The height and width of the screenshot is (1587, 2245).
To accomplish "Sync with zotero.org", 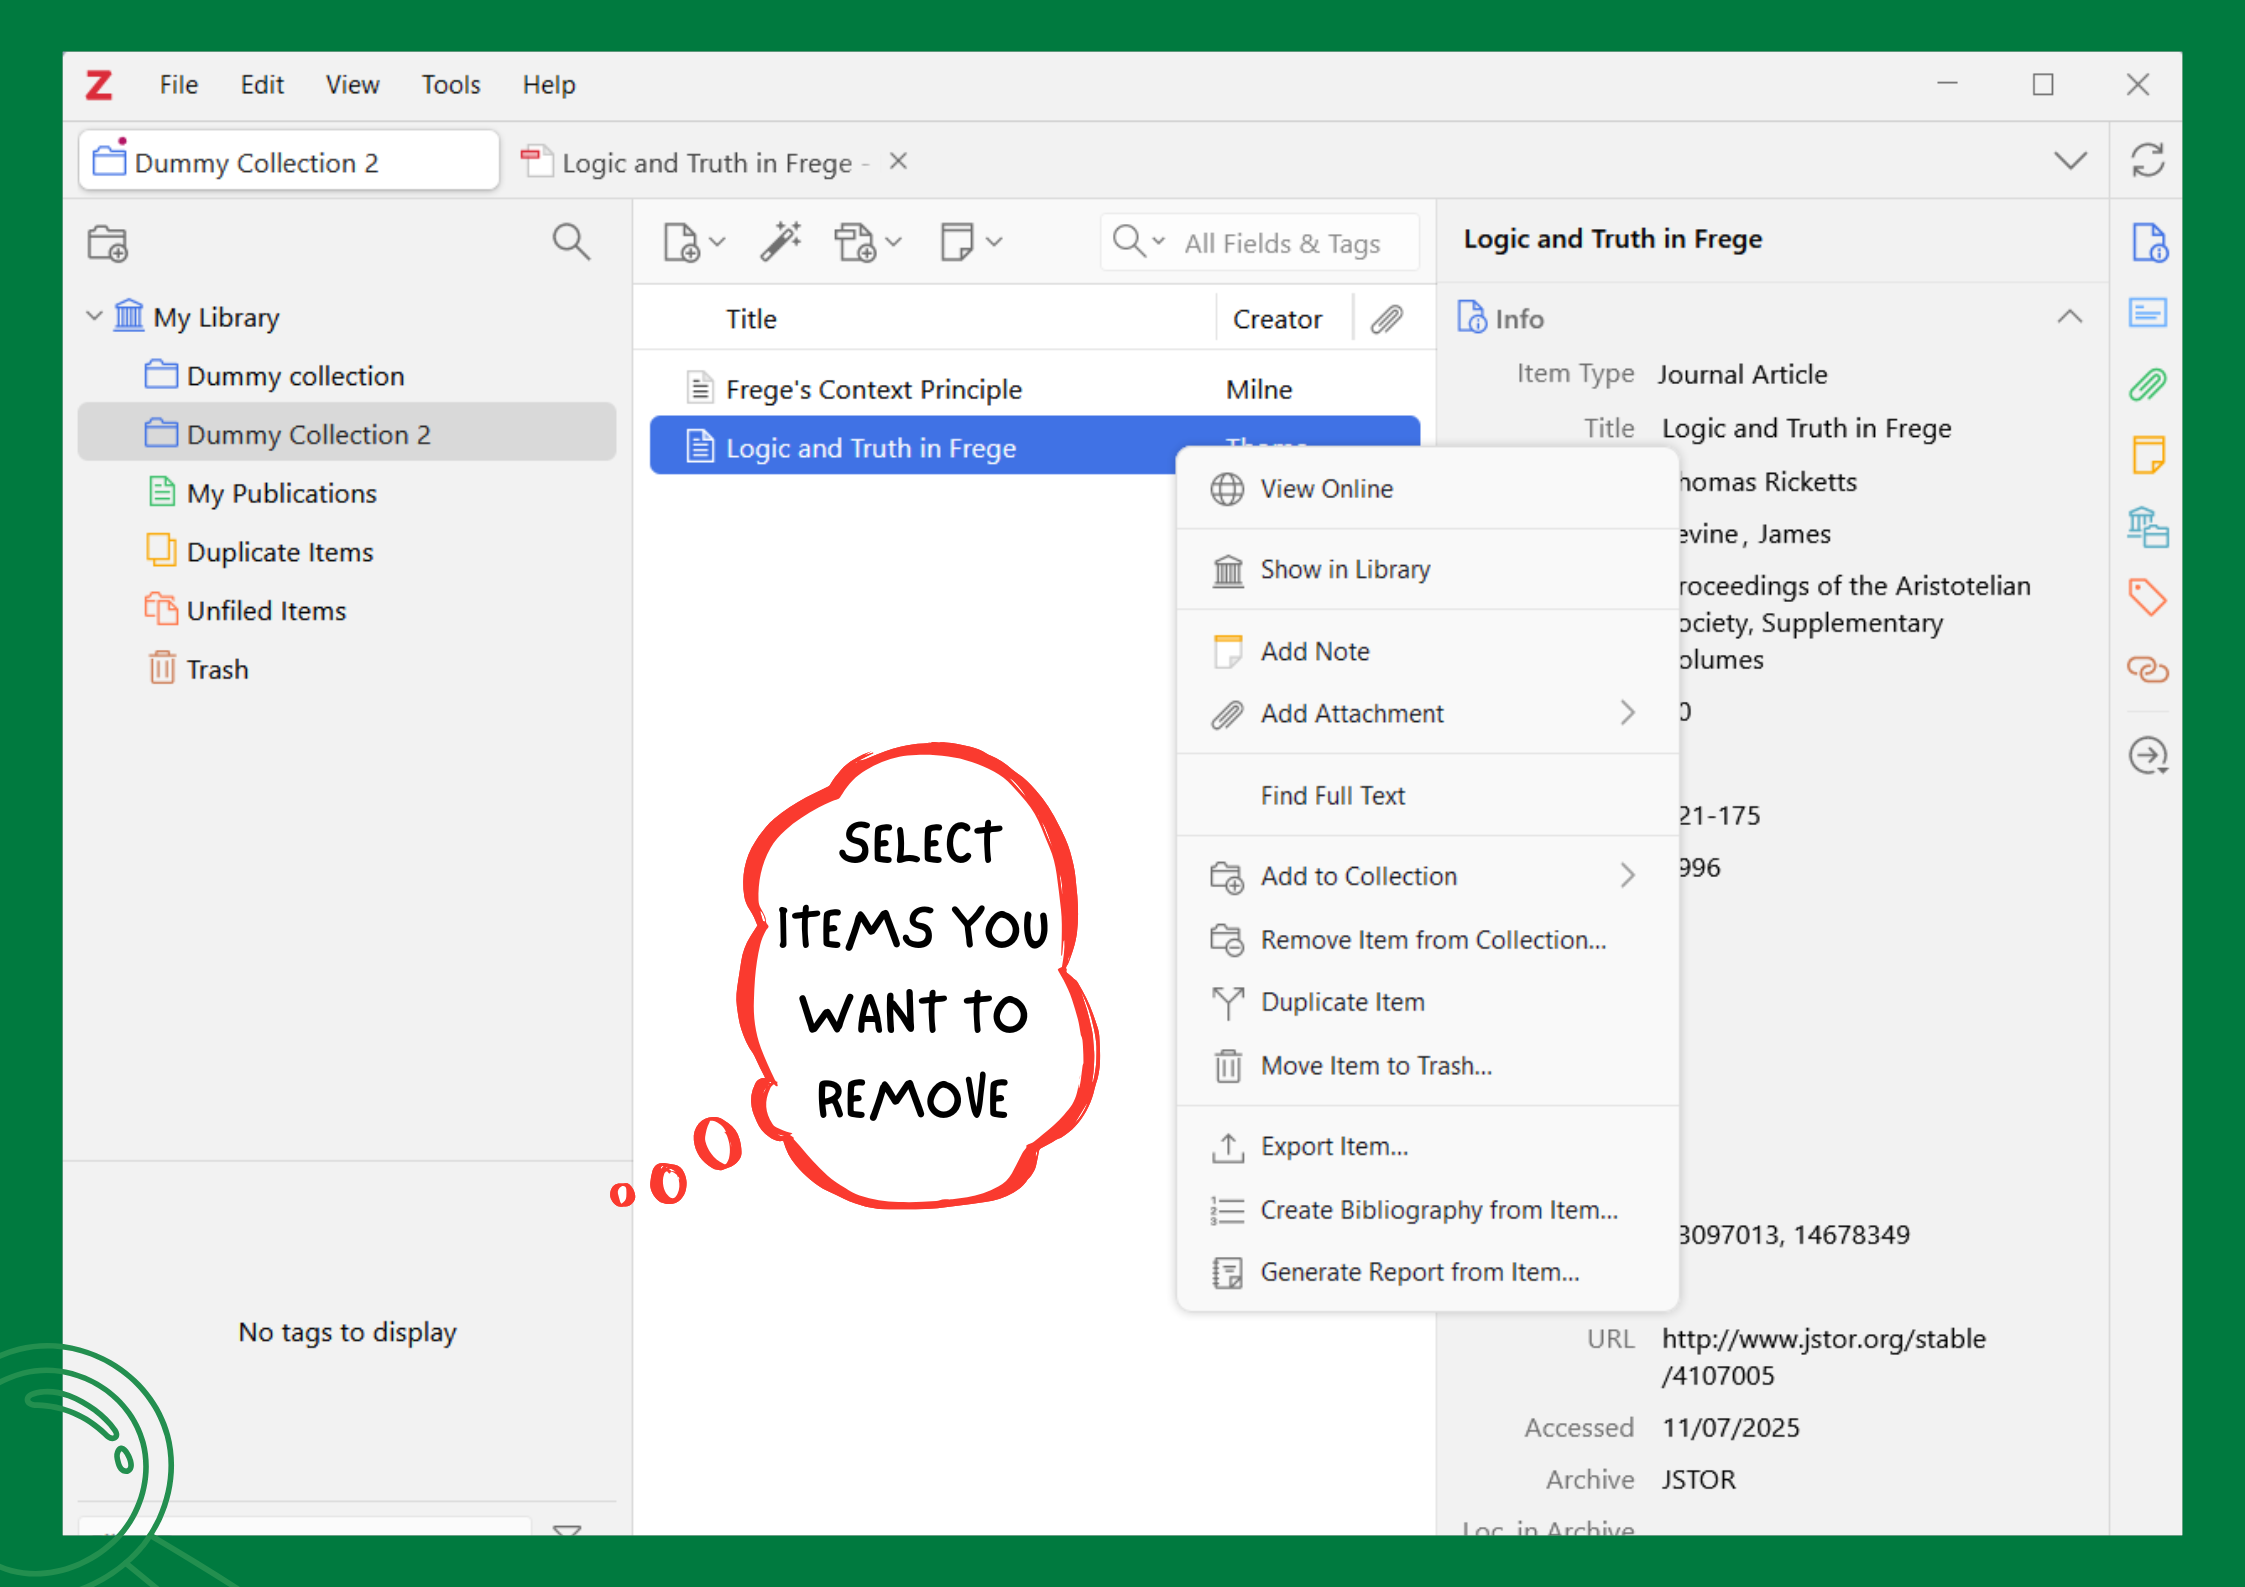I will click(2148, 160).
